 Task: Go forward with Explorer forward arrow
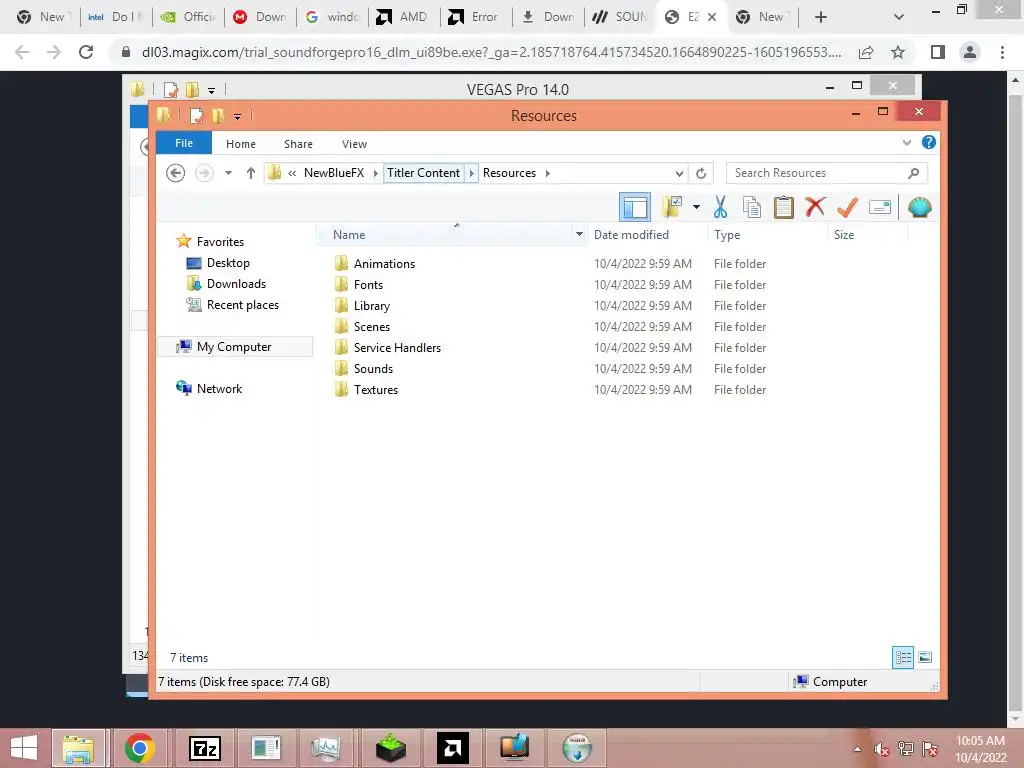point(204,173)
